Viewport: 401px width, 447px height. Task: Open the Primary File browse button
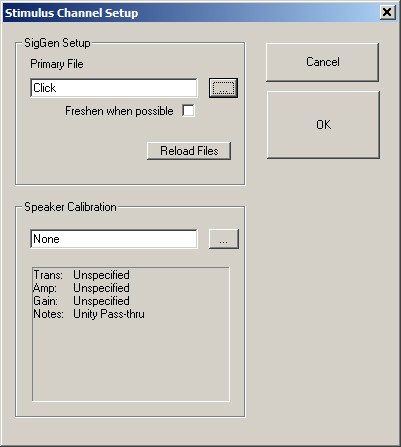click(x=223, y=88)
